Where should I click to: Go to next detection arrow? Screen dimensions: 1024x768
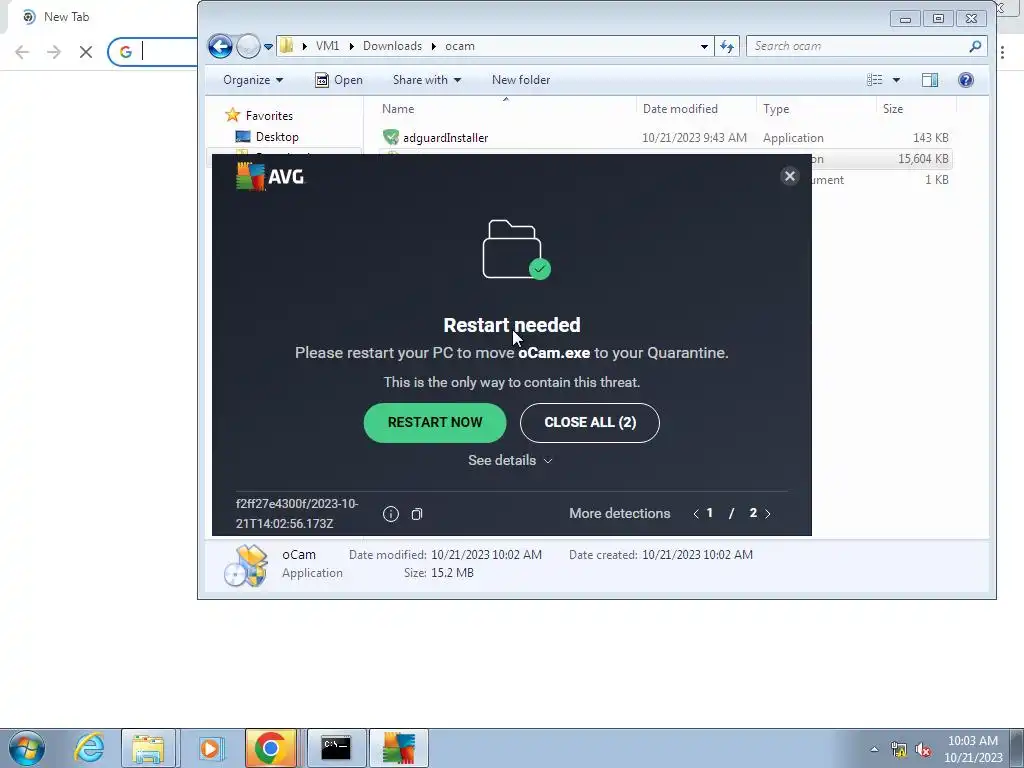click(767, 513)
